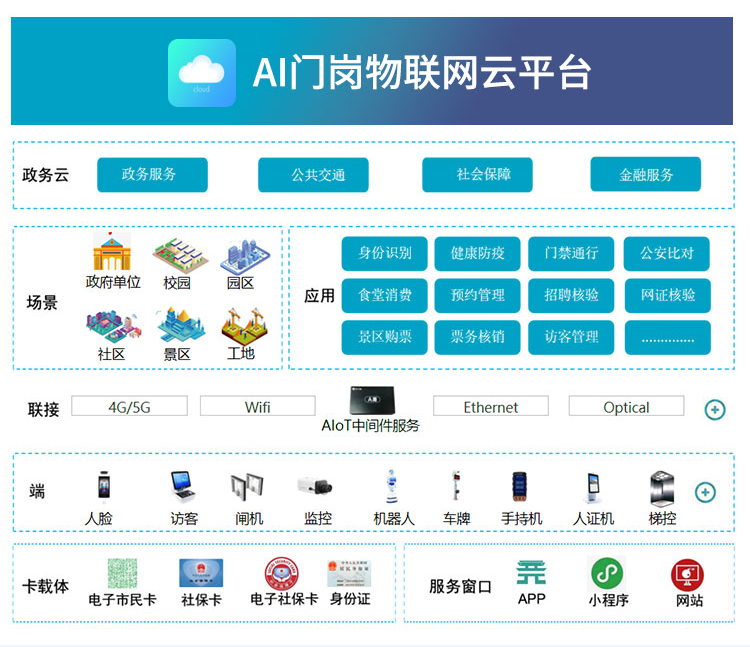Click the ellipsis more applications button
This screenshot has height=647, width=750.
[667, 338]
